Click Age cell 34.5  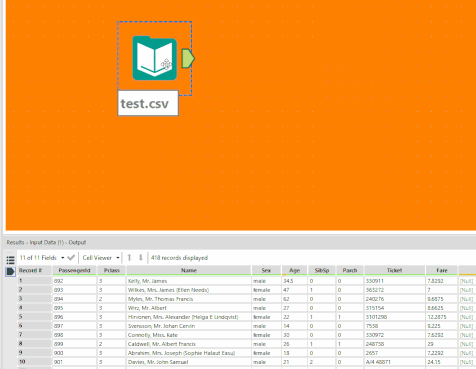(x=294, y=281)
